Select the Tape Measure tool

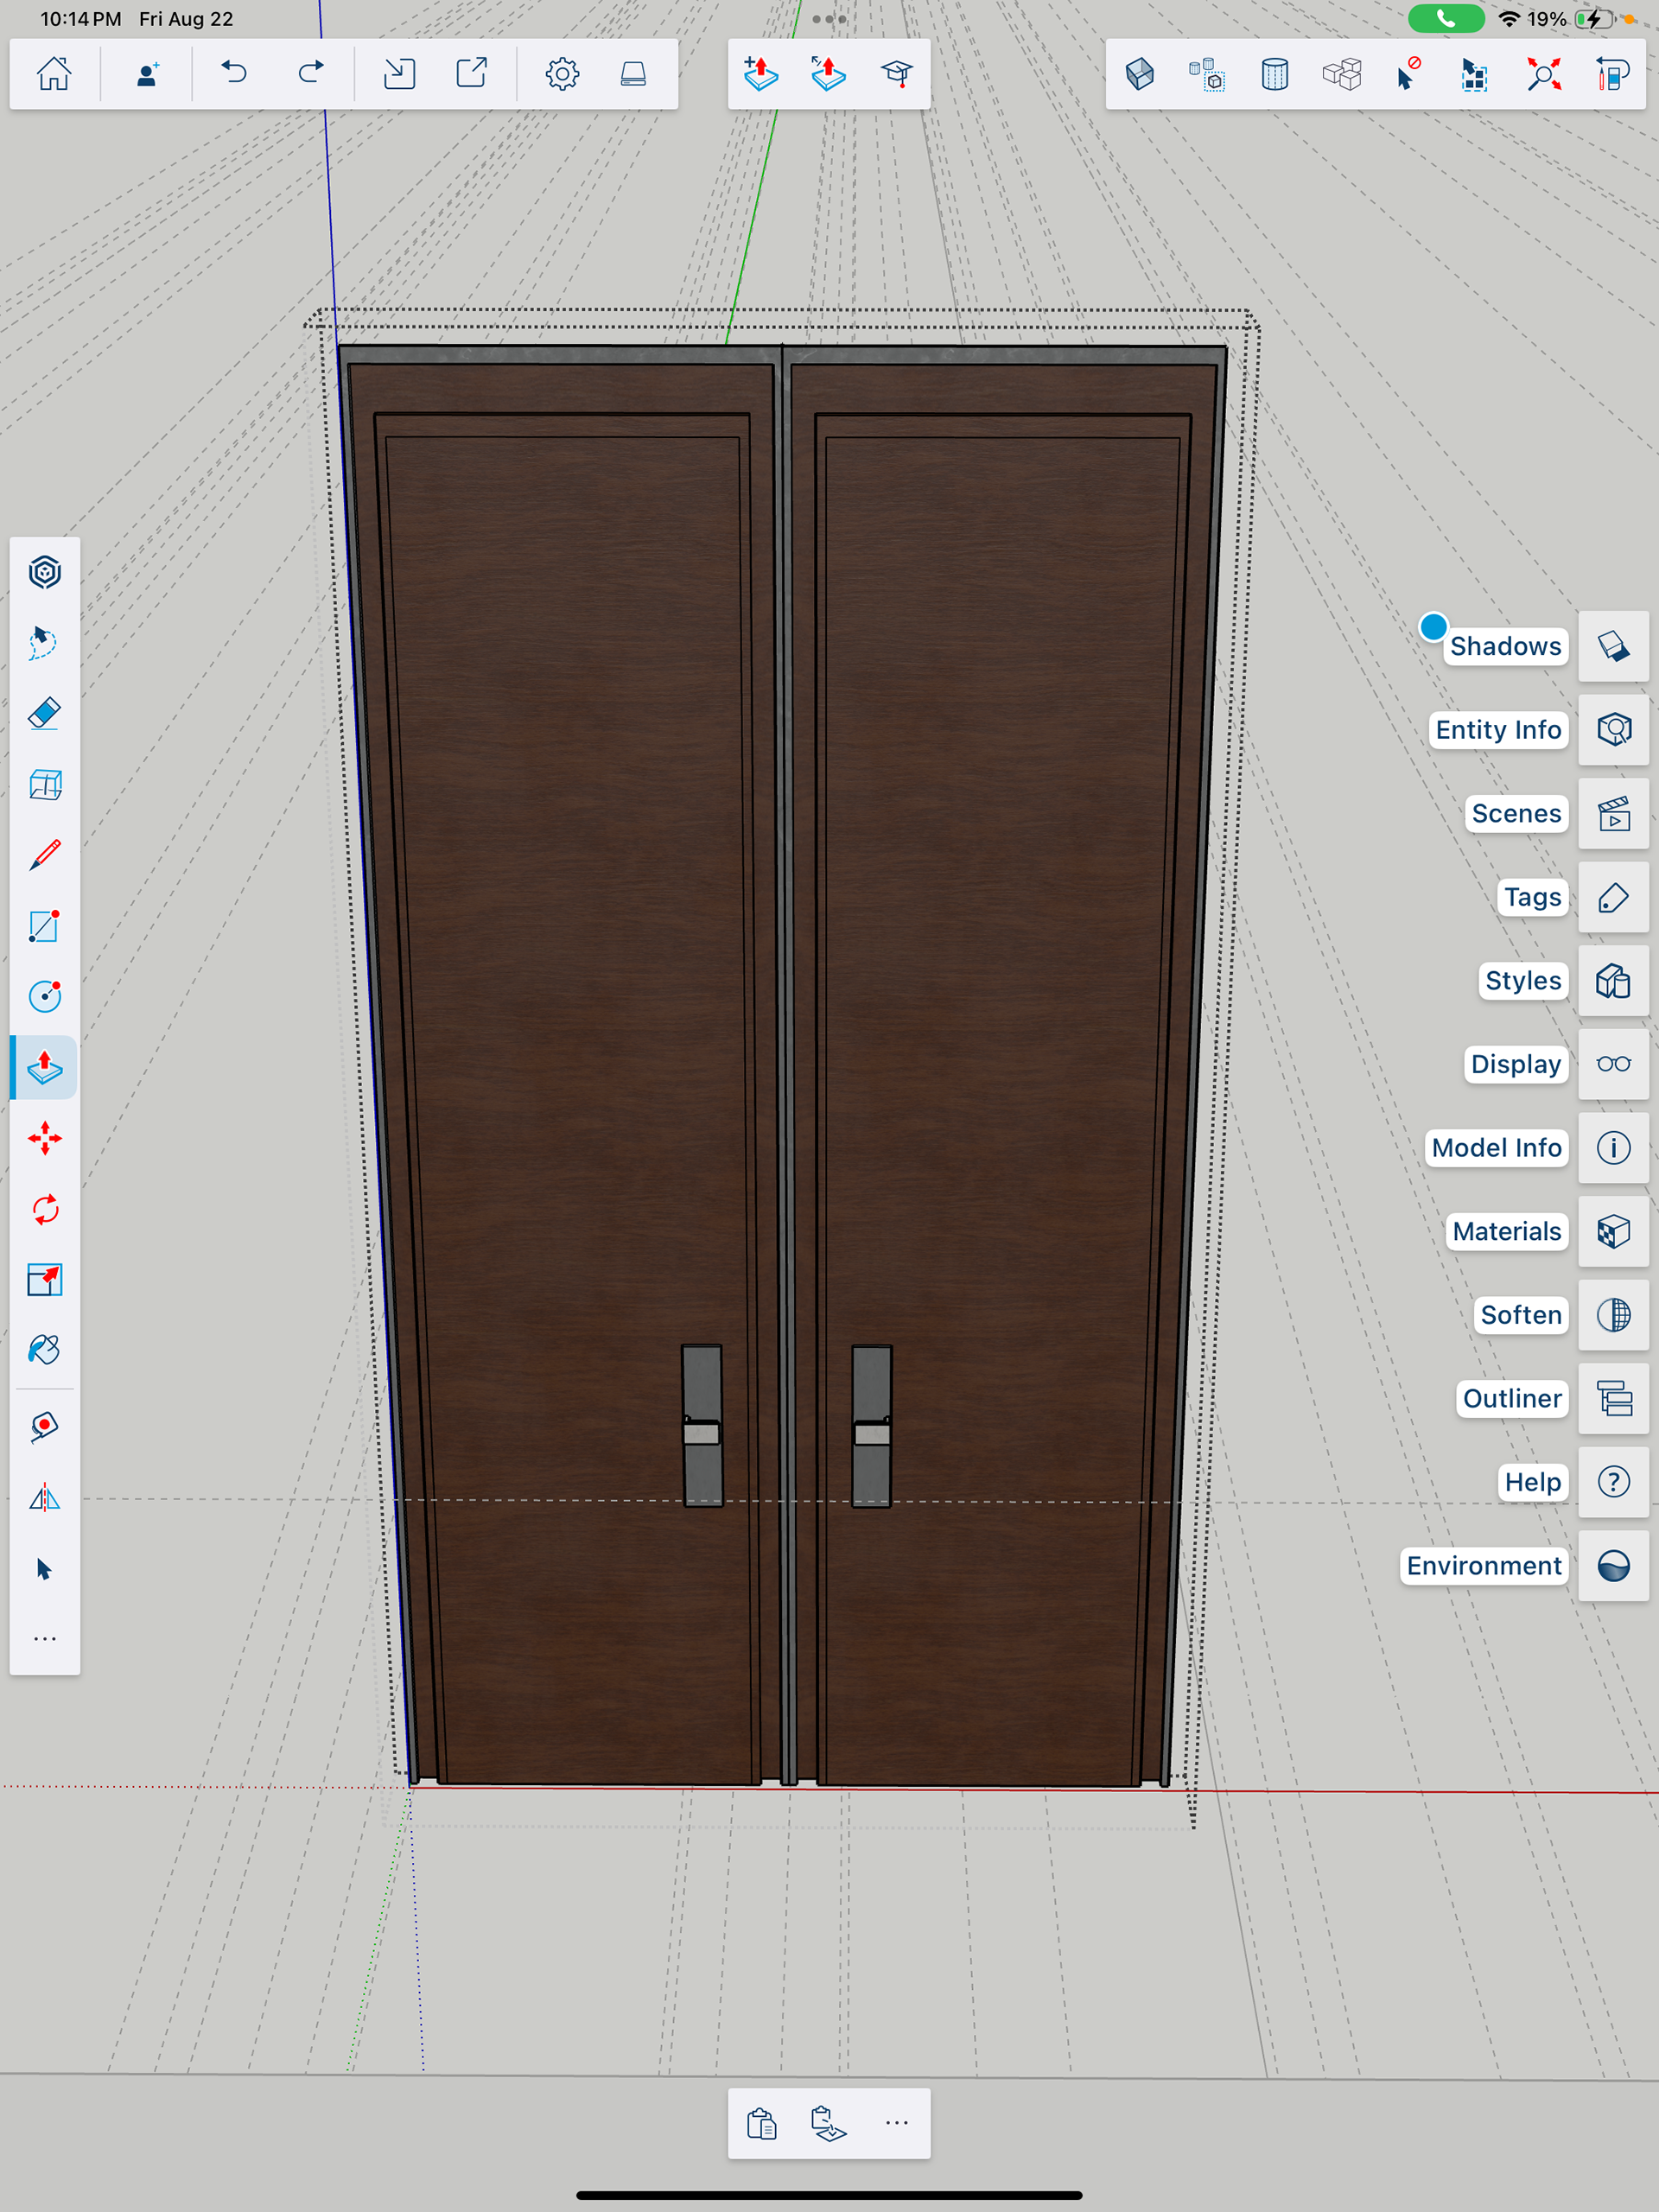45,1426
